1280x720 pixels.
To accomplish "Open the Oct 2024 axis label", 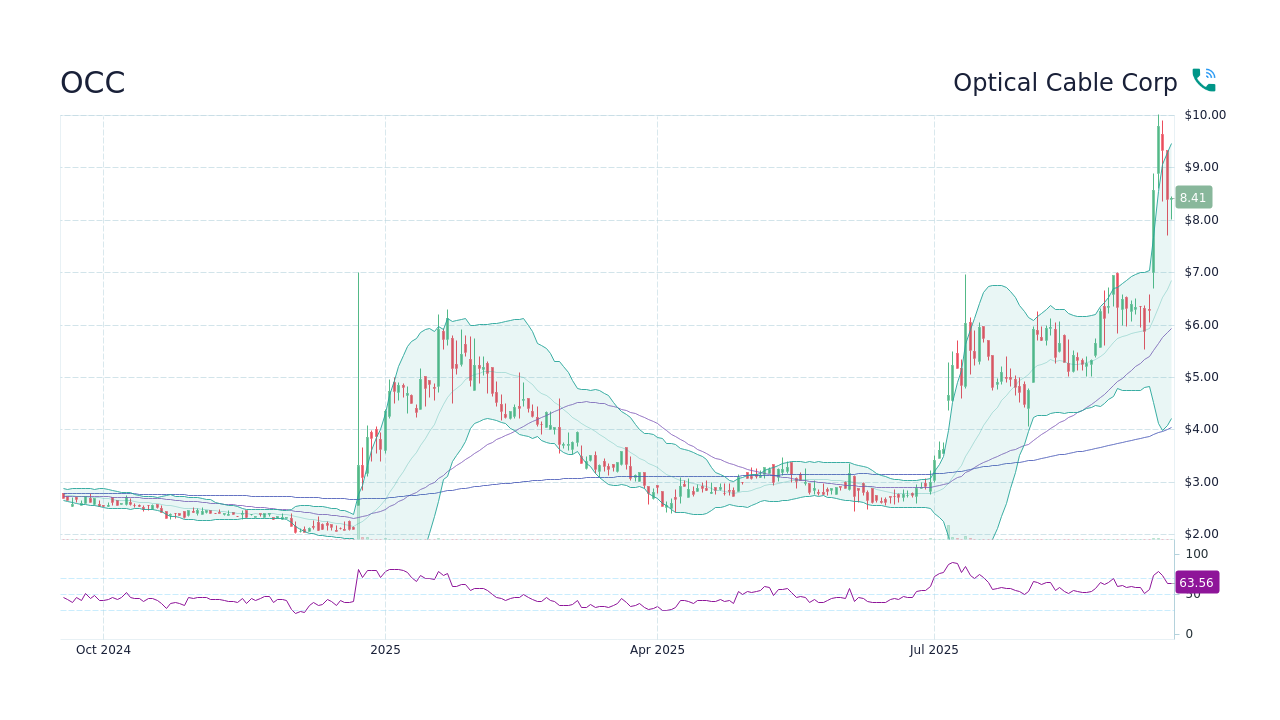I will point(103,649).
